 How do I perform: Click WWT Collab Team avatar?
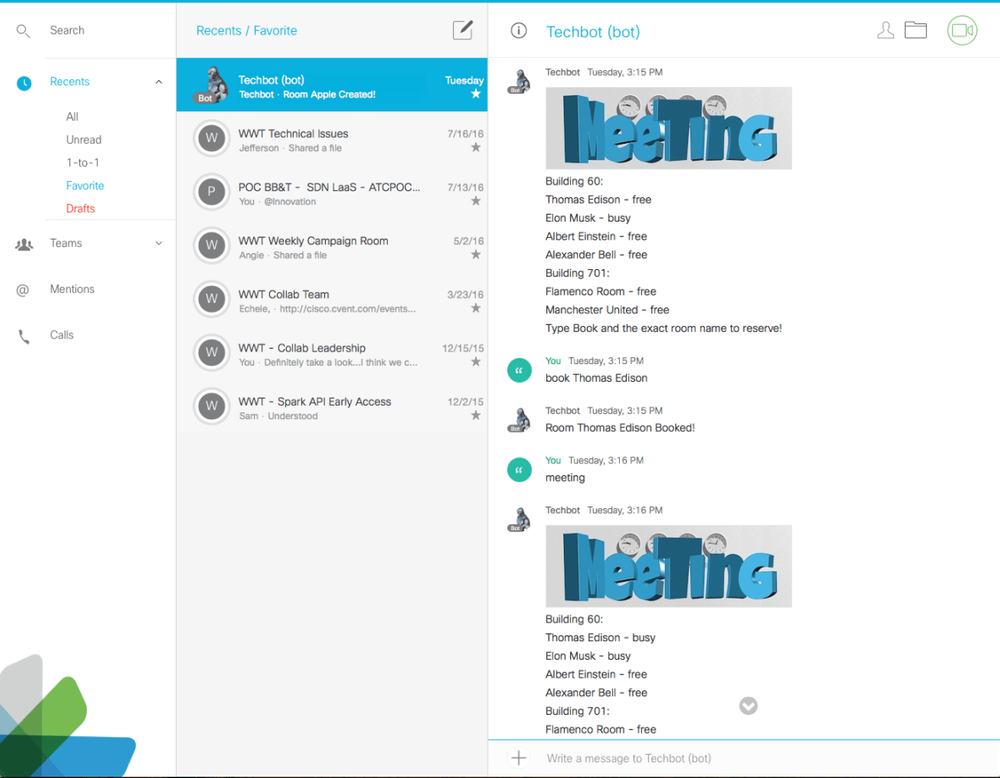tap(211, 299)
